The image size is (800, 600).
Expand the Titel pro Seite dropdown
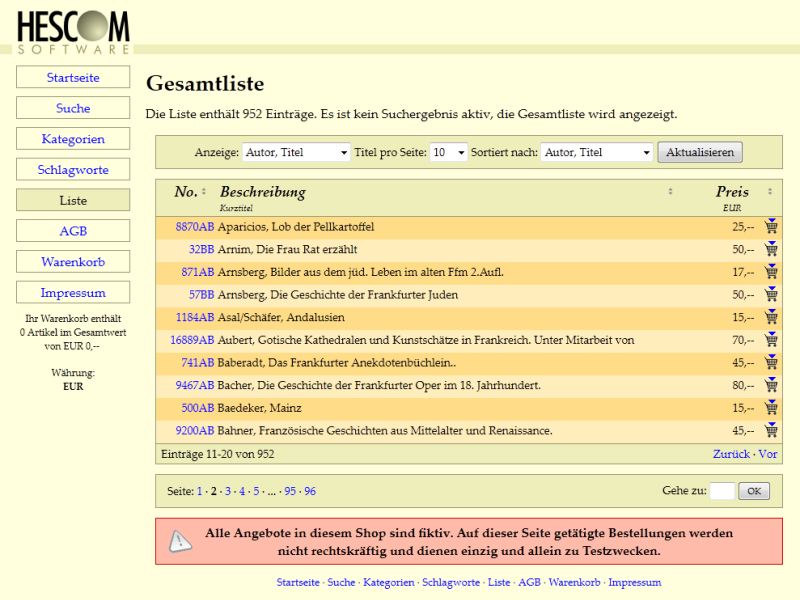tap(448, 153)
